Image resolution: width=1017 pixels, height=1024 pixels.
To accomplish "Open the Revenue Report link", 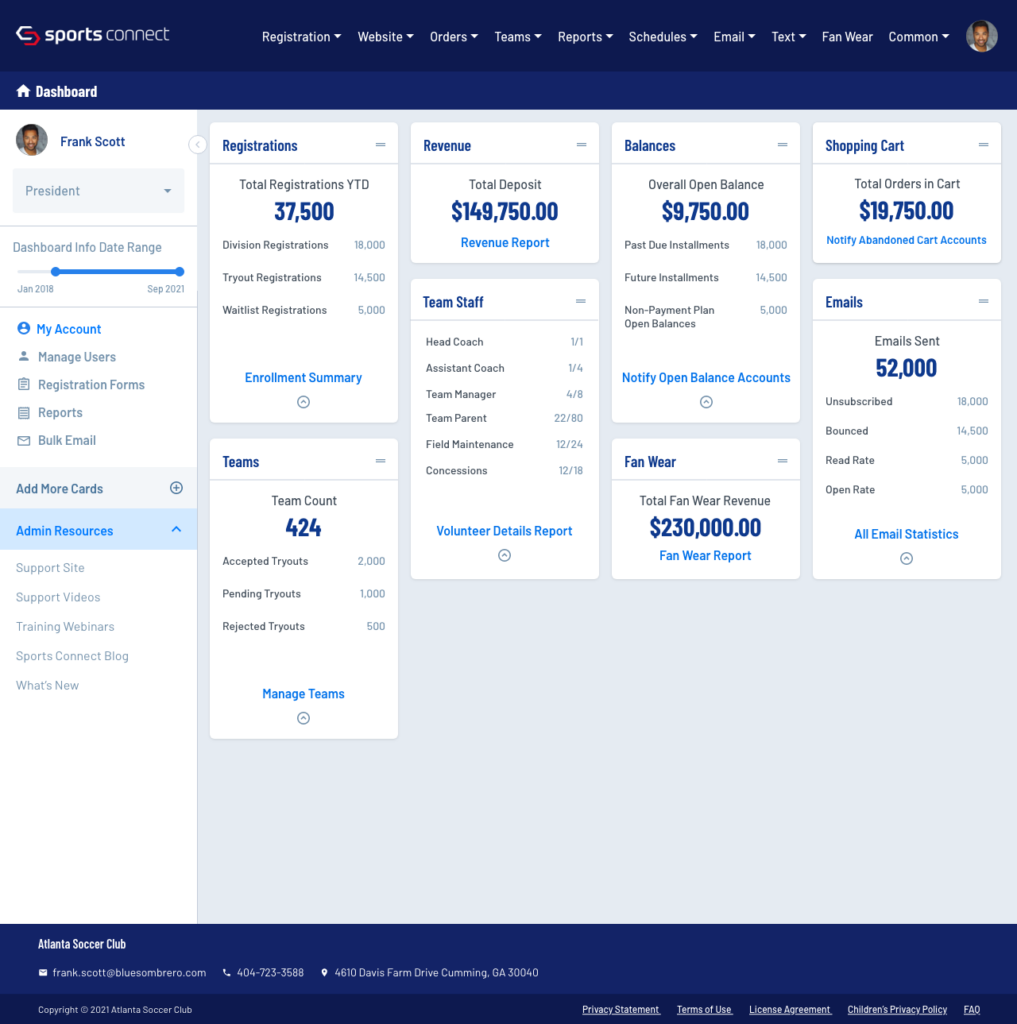I will pyautogui.click(x=505, y=243).
